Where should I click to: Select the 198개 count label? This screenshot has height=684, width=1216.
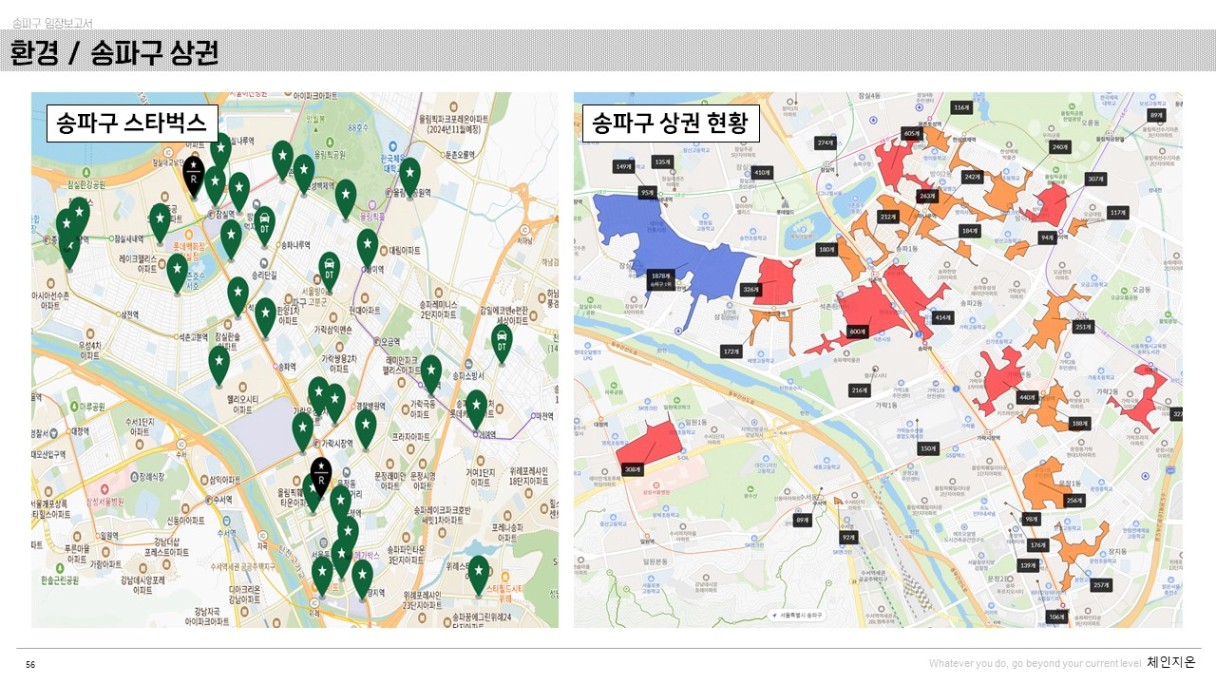1079,423
